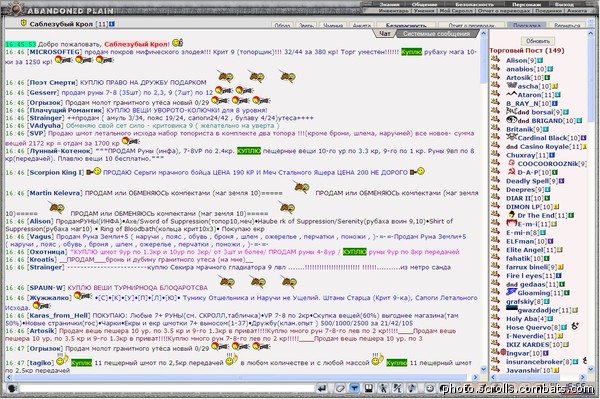Click the save chat floppy icon
The height and width of the screenshot is (399, 600).
click(368, 389)
